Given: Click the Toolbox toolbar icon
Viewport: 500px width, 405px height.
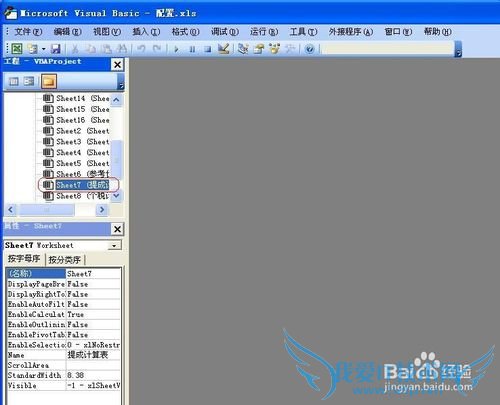Looking at the screenshot, I should coord(290,49).
